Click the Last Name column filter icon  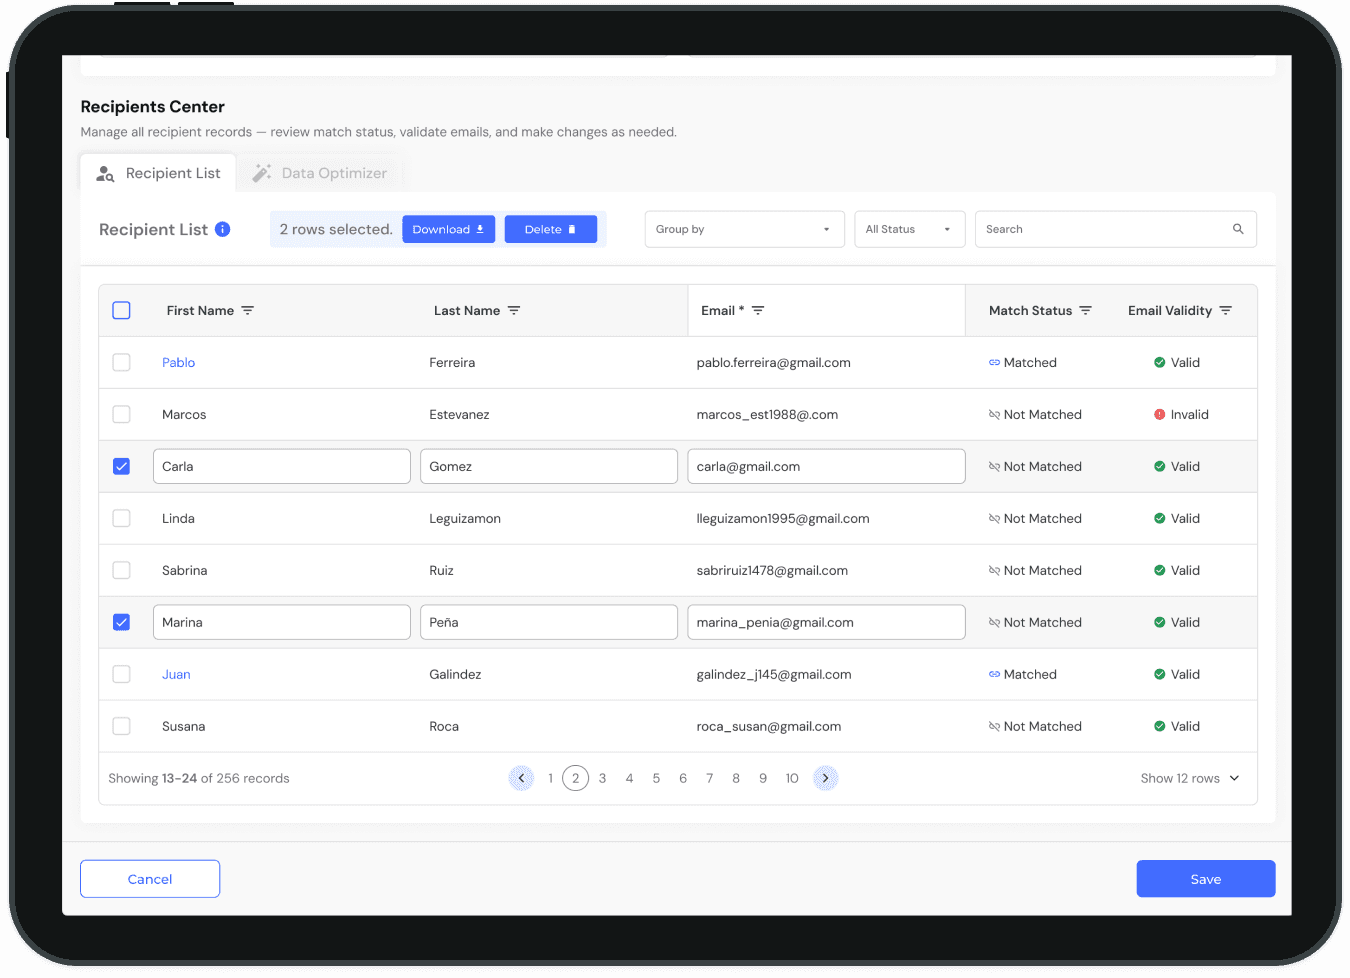point(514,311)
